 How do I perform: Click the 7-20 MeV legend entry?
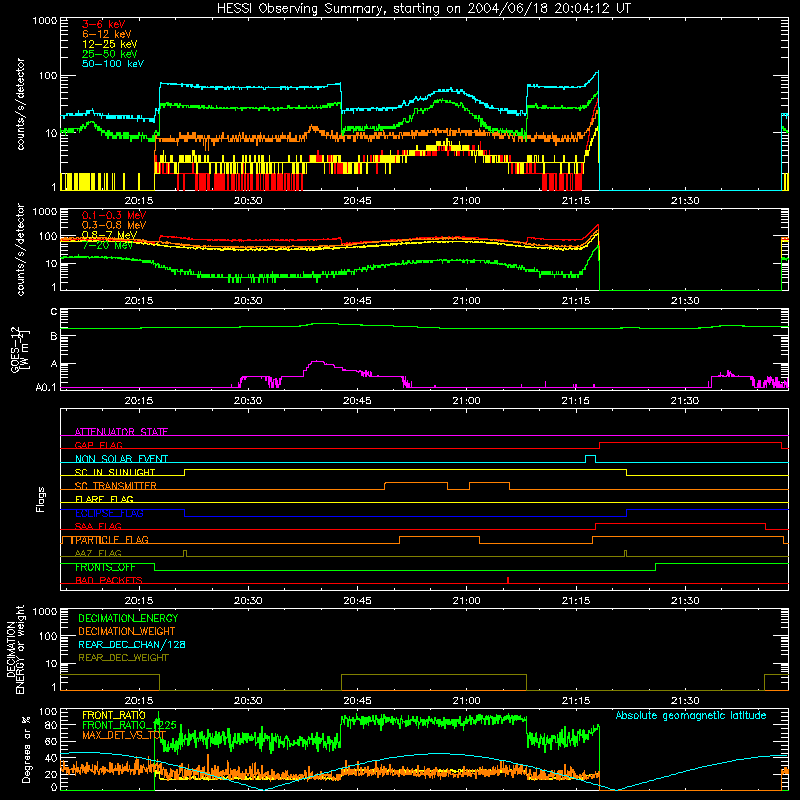(108, 245)
